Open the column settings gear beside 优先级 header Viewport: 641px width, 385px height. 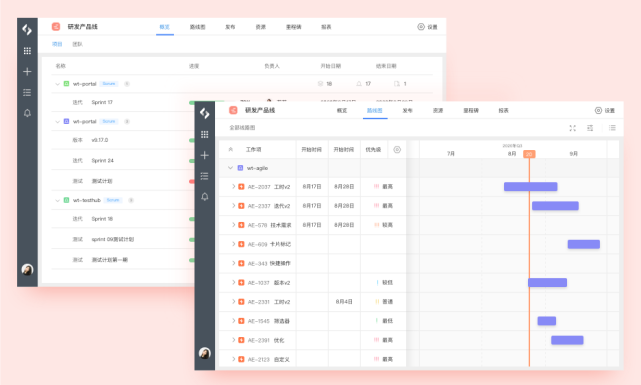tap(397, 150)
